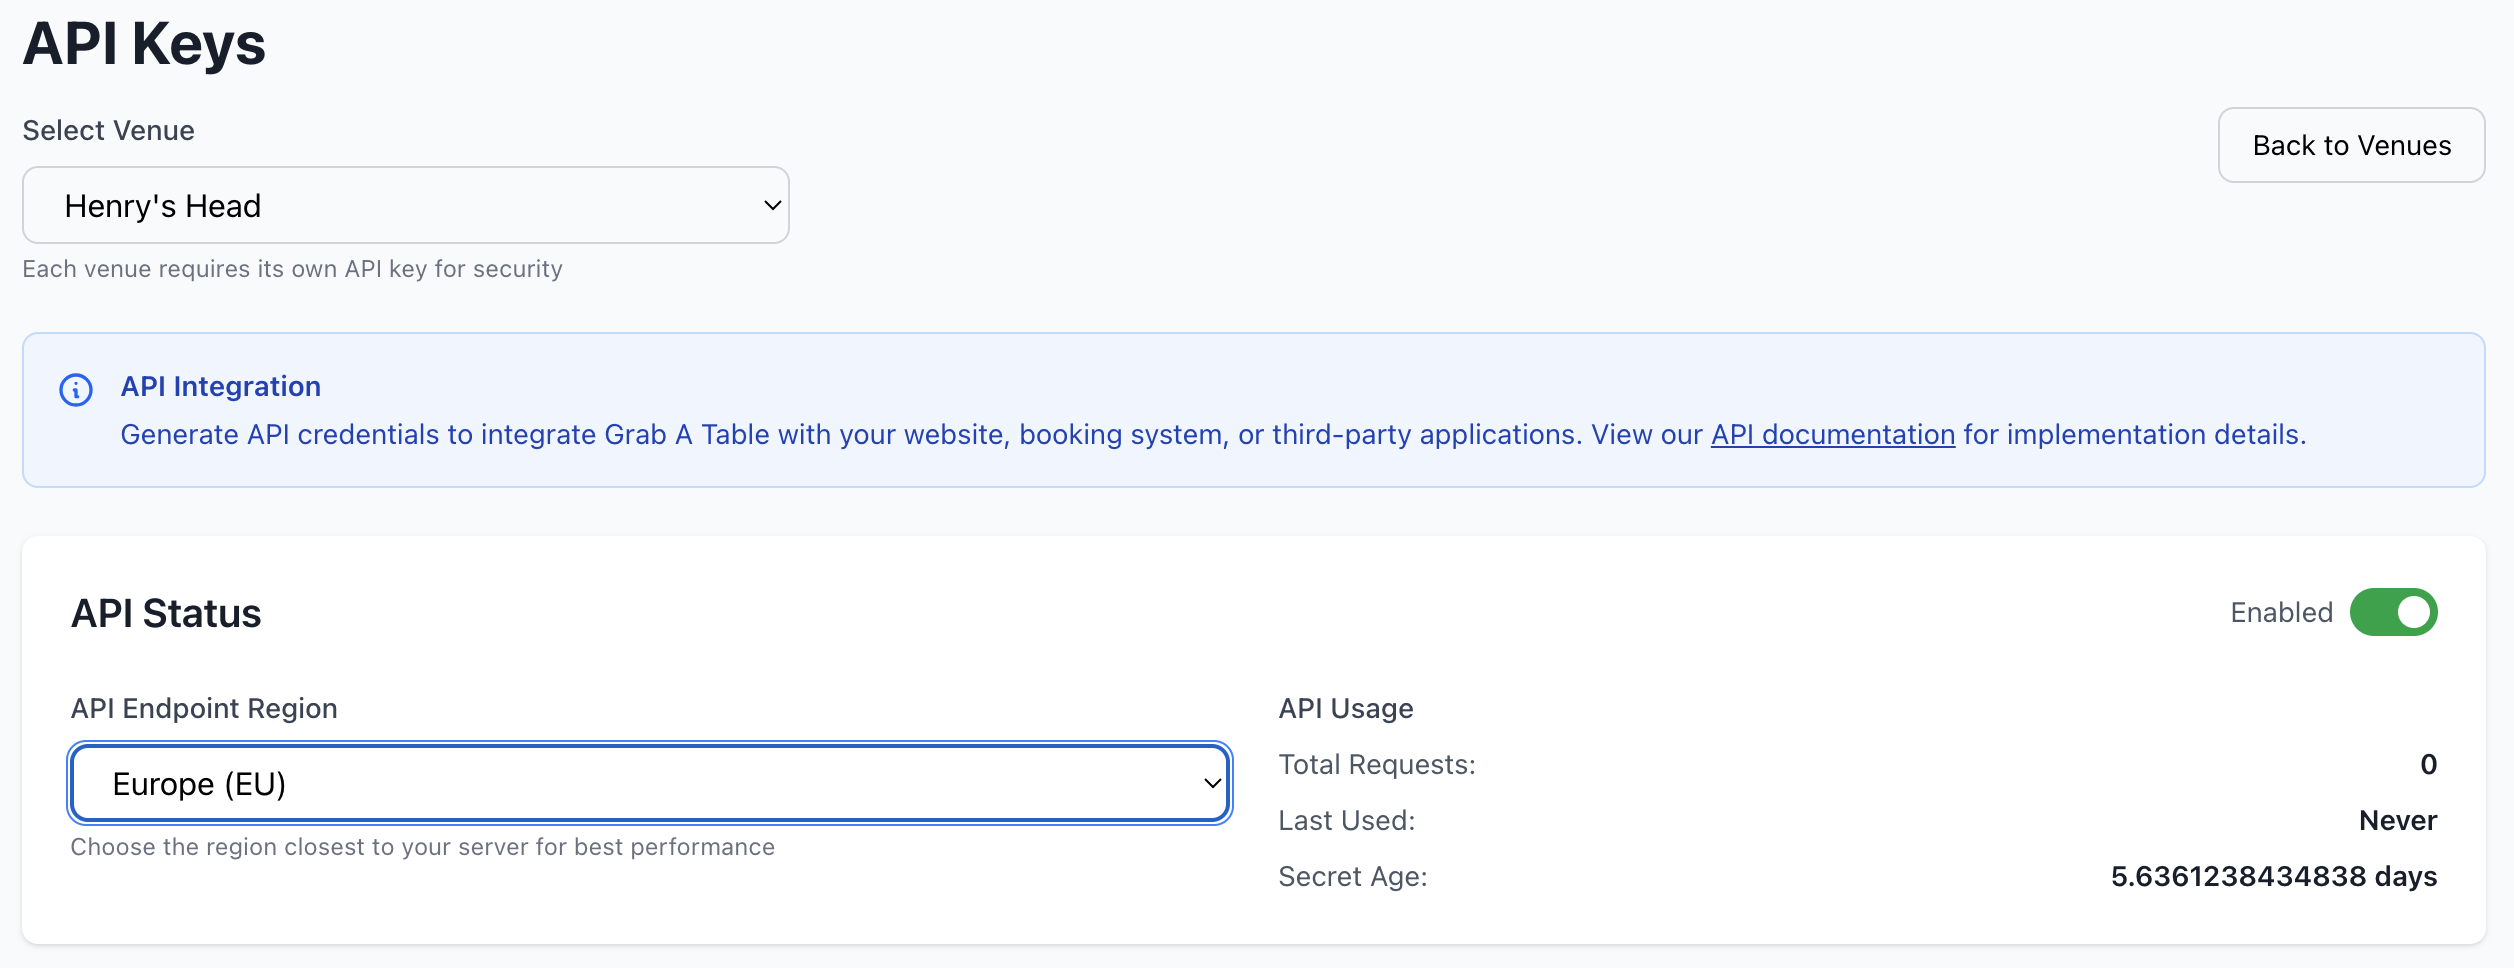Image resolution: width=2514 pixels, height=968 pixels.
Task: Click the Back to Venues button
Action: pyautogui.click(x=2351, y=146)
